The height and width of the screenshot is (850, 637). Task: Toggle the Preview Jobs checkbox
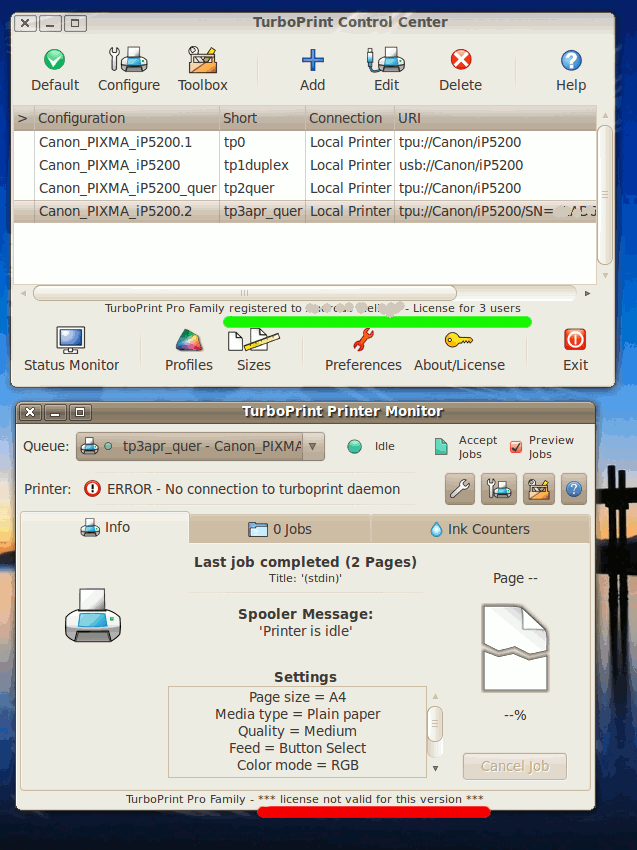(x=516, y=447)
